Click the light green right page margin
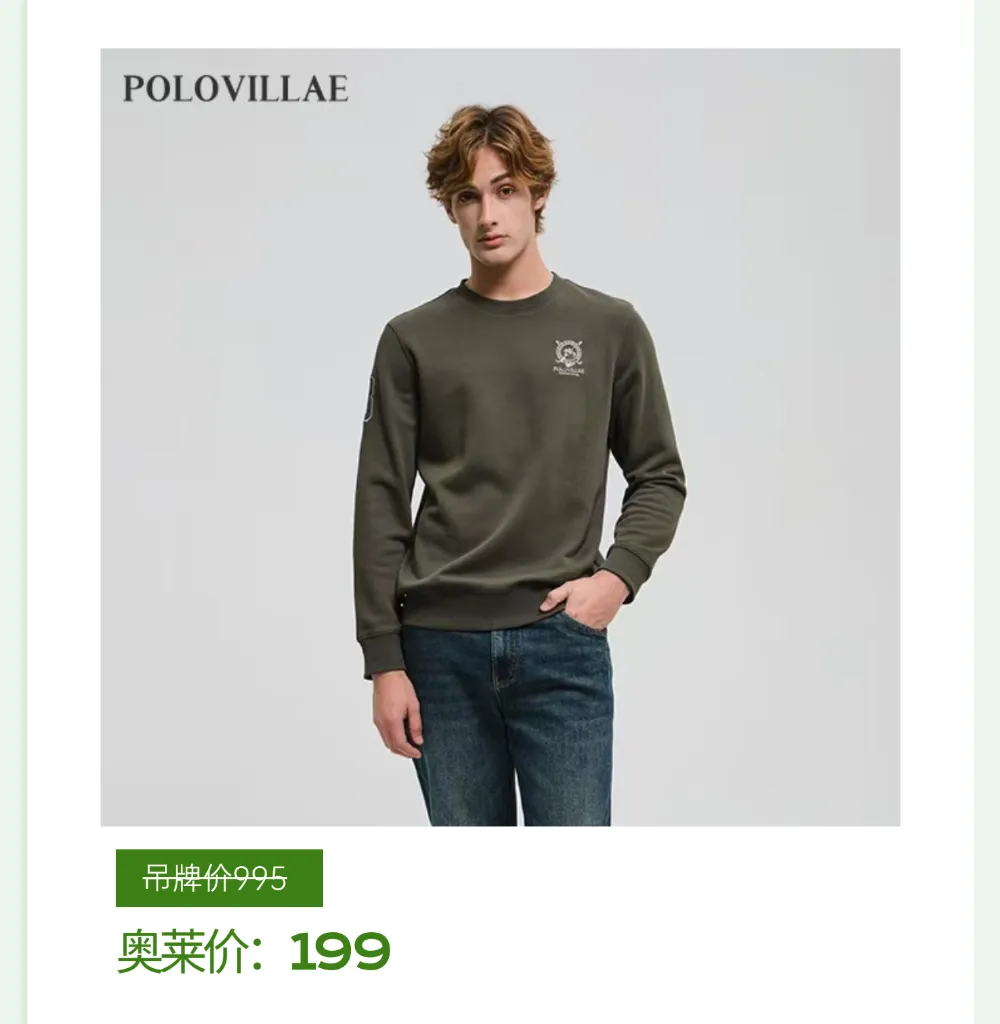1000x1024 pixels. 987,512
